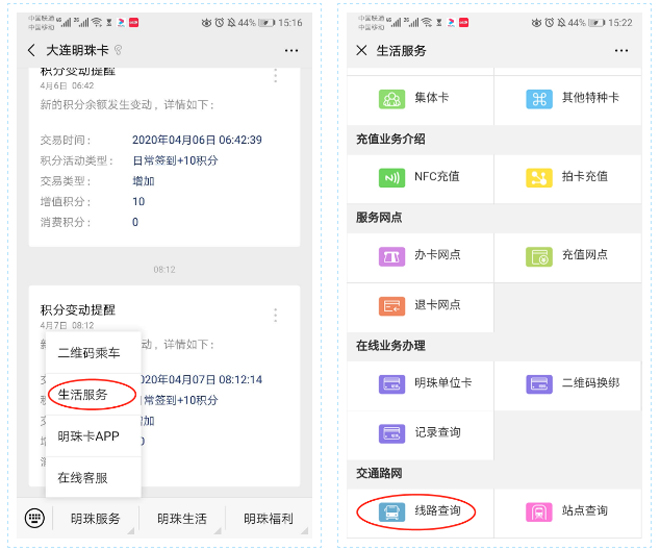The height and width of the screenshot is (550, 660).
Task: Go back from 大连明珠卡 chat
Action: [x=32, y=50]
